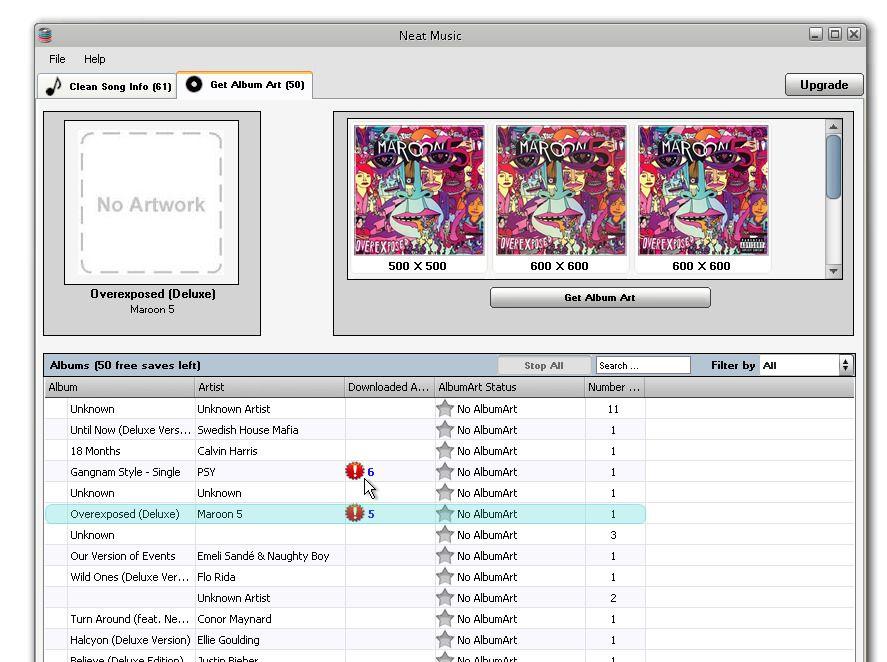The width and height of the screenshot is (887, 662).
Task: Click the star icon in Wild Ones row
Action: (x=445, y=577)
